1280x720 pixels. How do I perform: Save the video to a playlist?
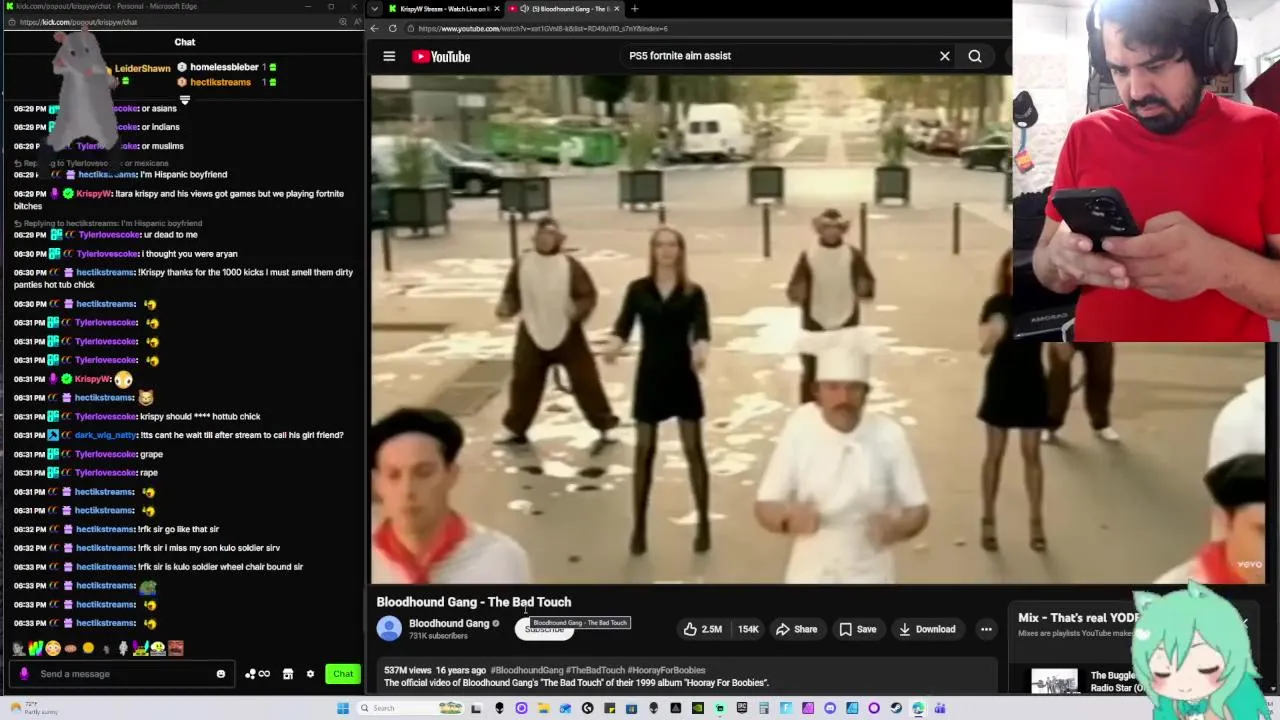(x=858, y=629)
